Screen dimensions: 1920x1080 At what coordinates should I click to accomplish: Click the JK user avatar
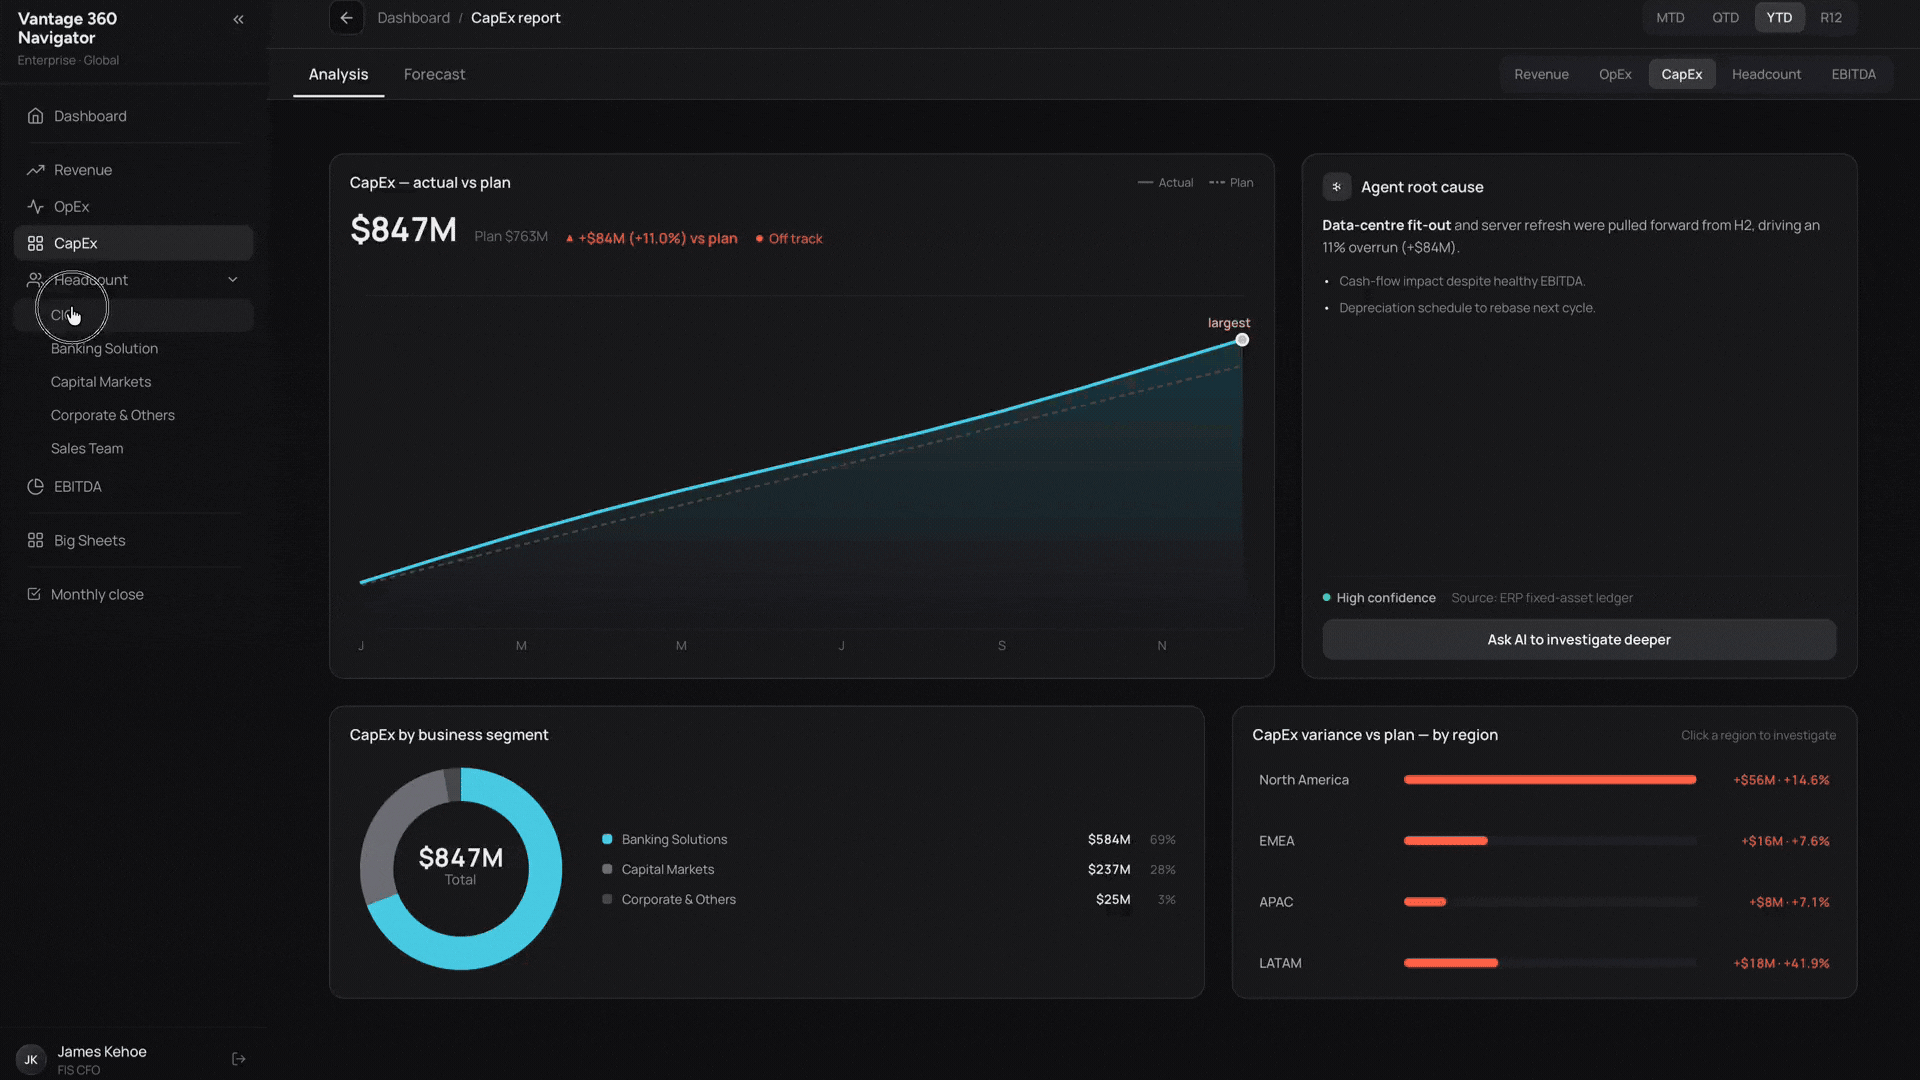[x=31, y=1060]
